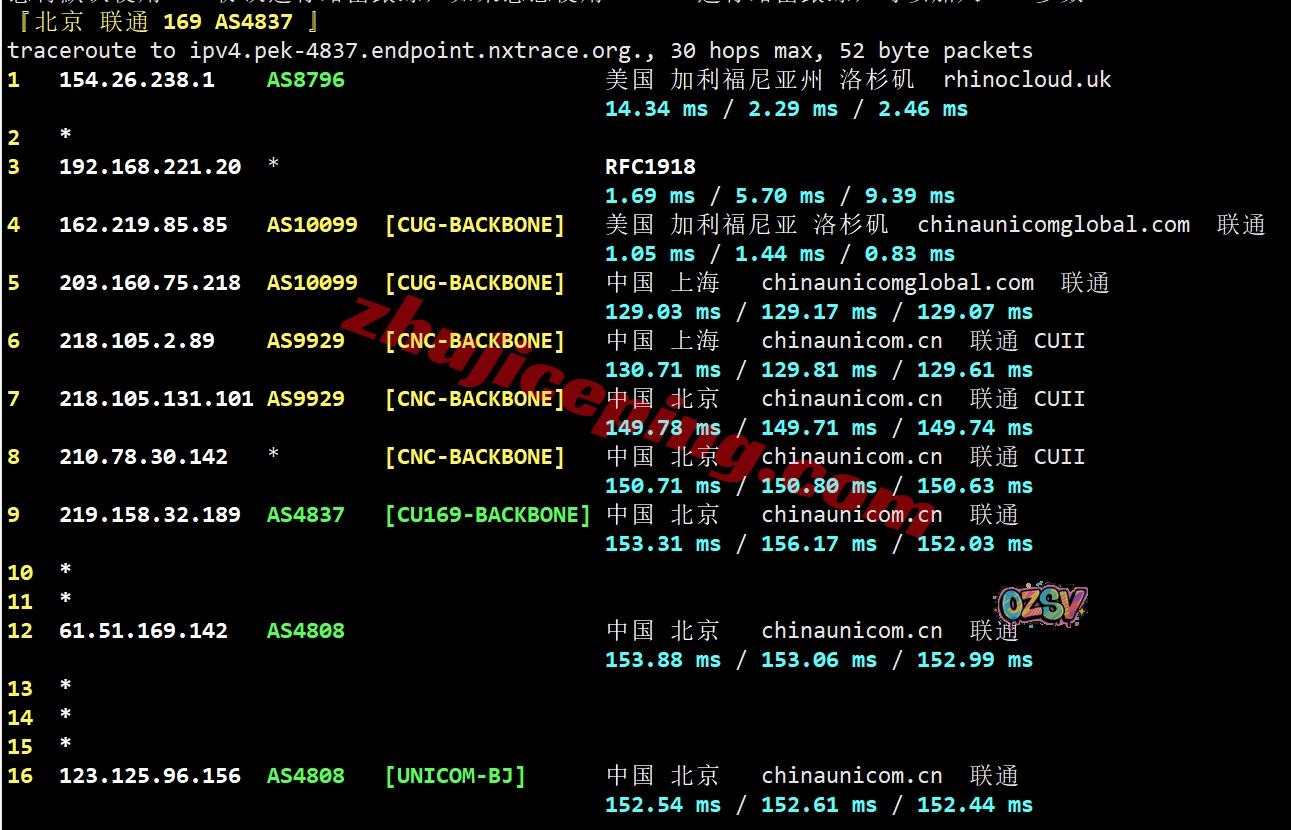Click IP address 219.158.32.189
Image resolution: width=1291 pixels, height=830 pixels.
(150, 515)
